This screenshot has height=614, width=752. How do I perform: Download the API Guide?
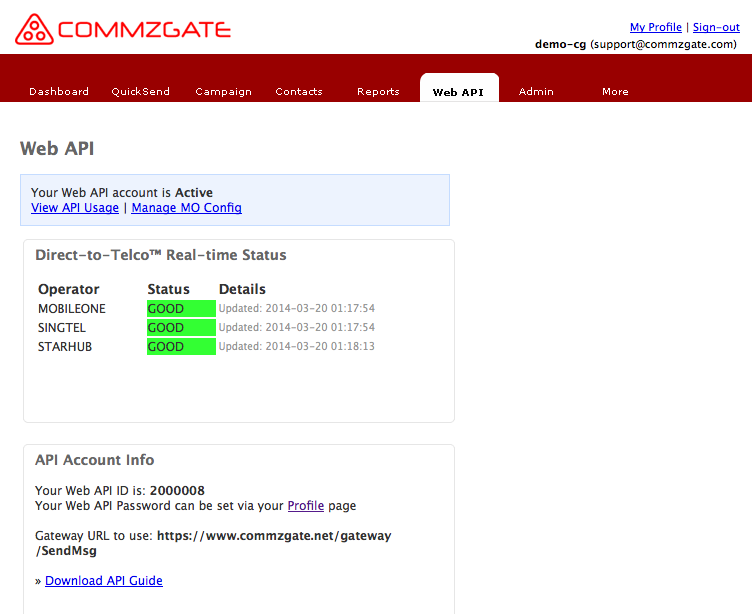(x=104, y=580)
